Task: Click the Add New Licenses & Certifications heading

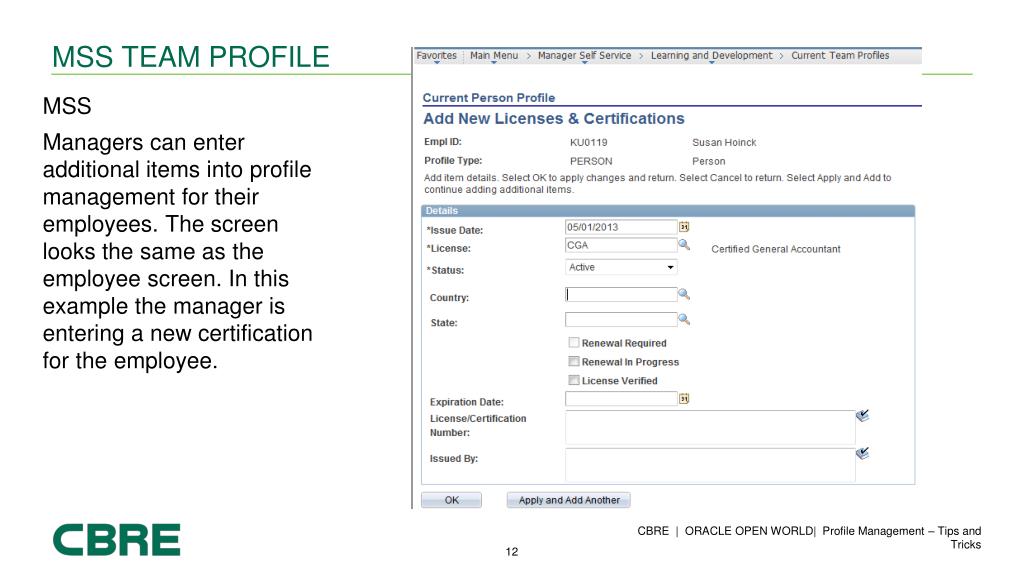Action: (x=554, y=119)
